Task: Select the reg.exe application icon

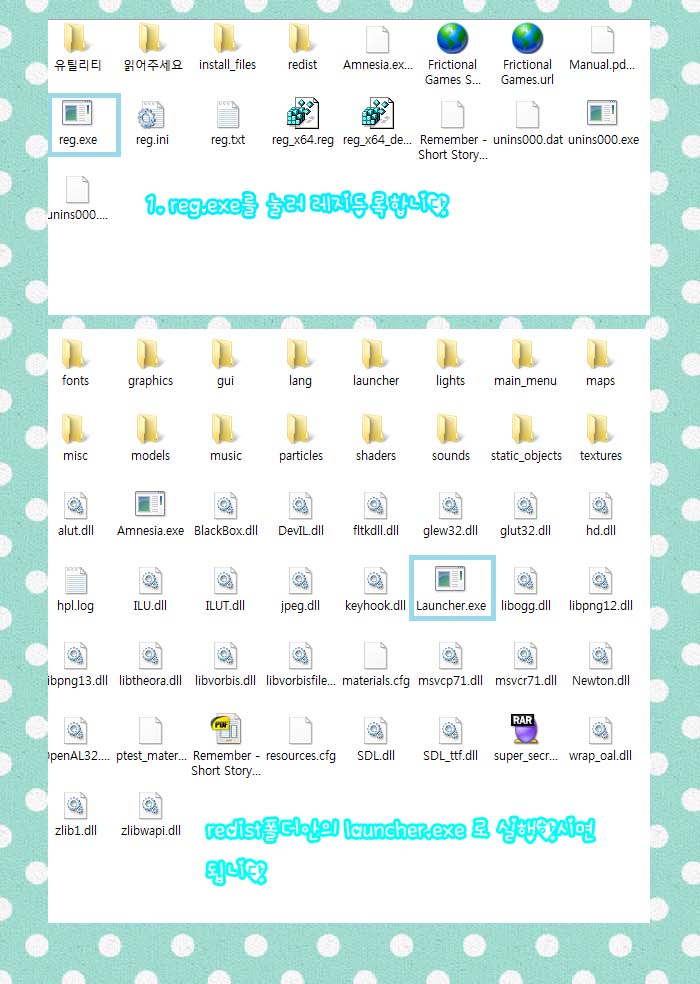Action: [77, 114]
